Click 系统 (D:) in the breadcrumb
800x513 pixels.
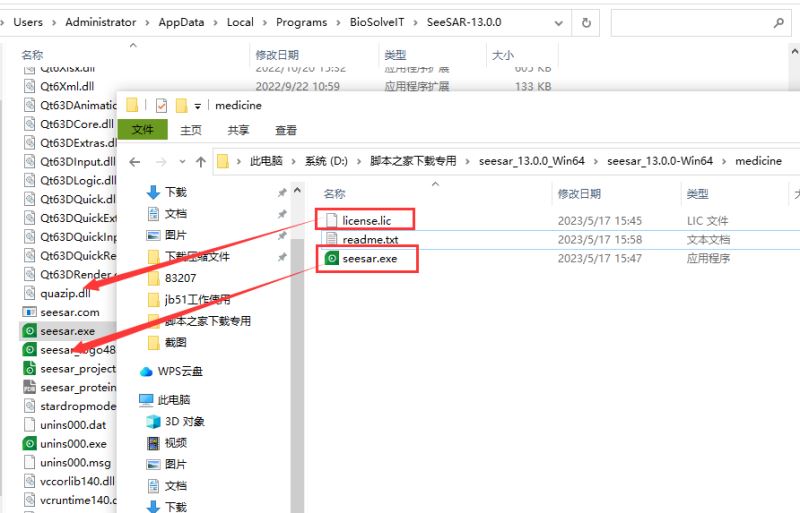coord(326,161)
